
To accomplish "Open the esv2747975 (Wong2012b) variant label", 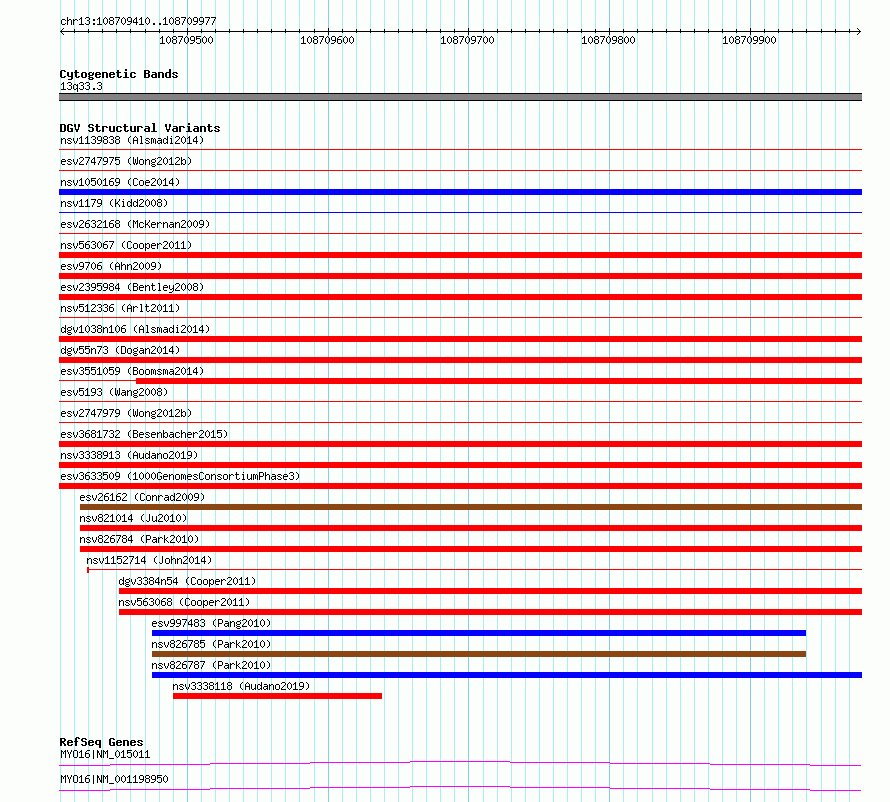I will coord(126,161).
